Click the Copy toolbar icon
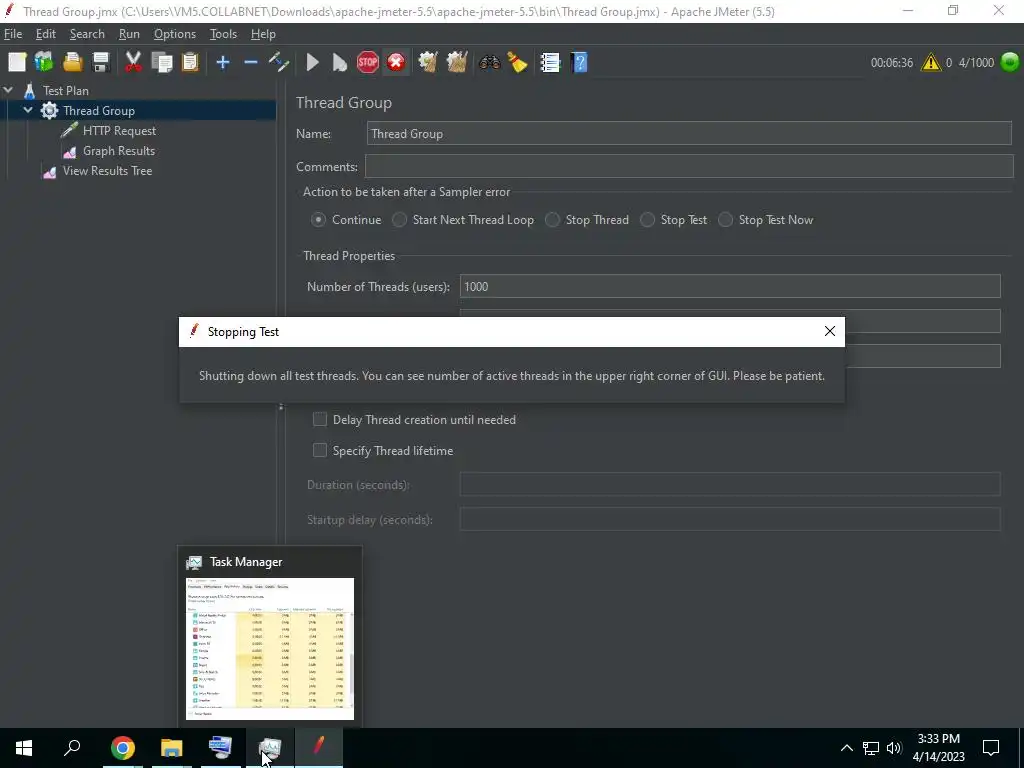The image size is (1024, 768). tap(161, 62)
